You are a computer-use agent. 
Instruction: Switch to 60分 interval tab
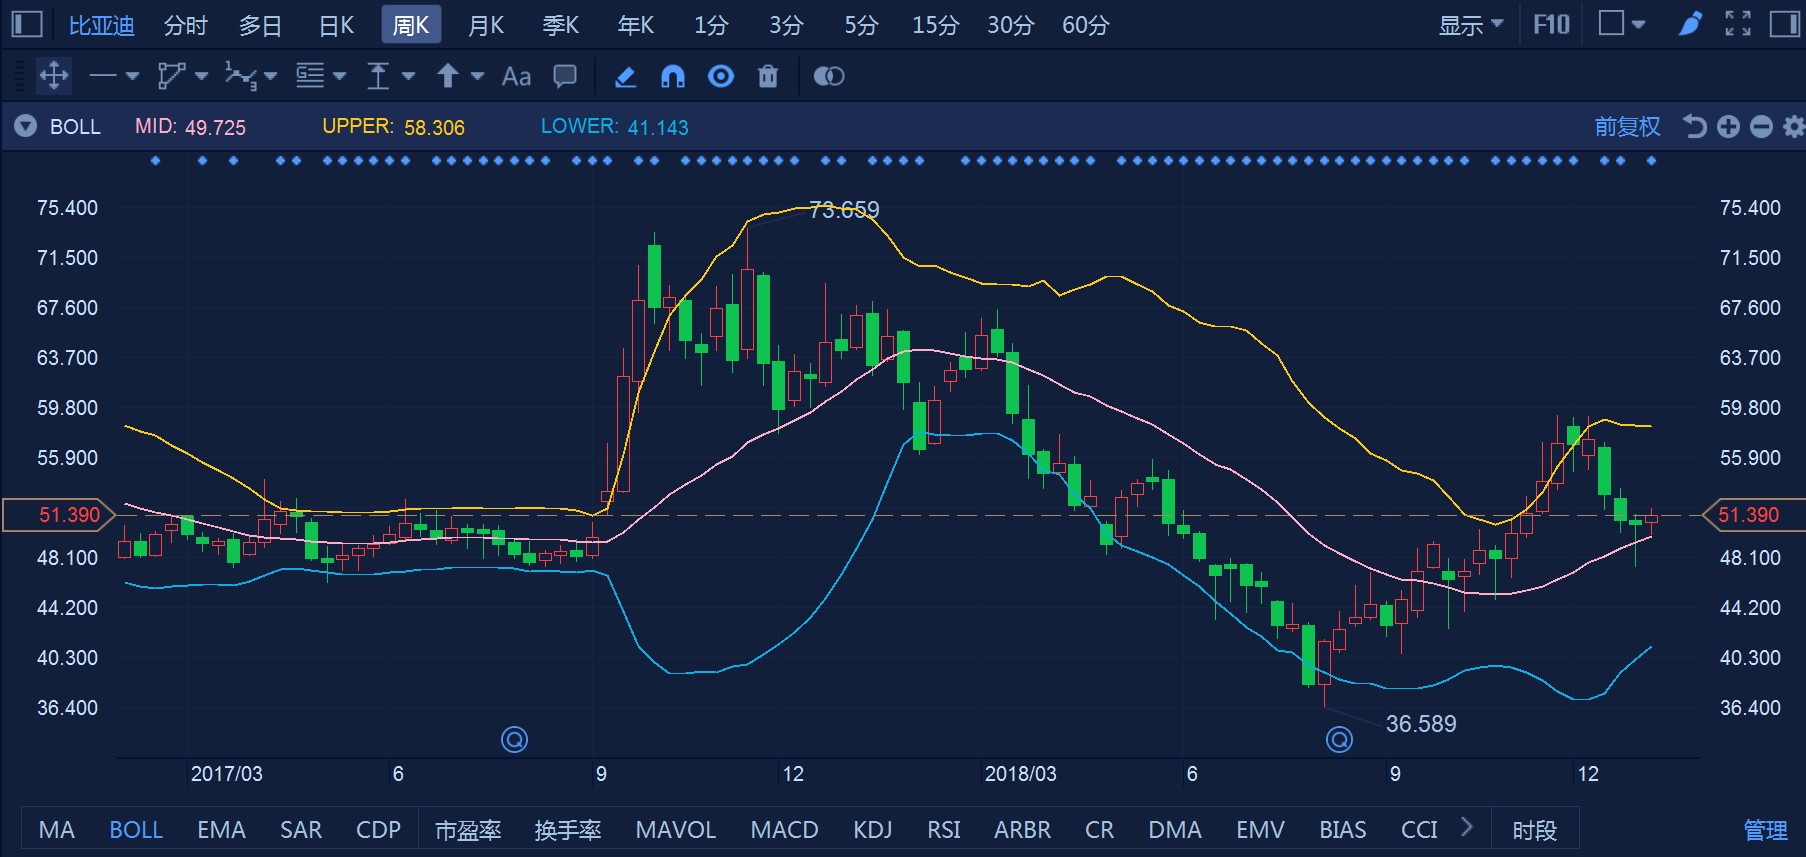coord(1086,25)
